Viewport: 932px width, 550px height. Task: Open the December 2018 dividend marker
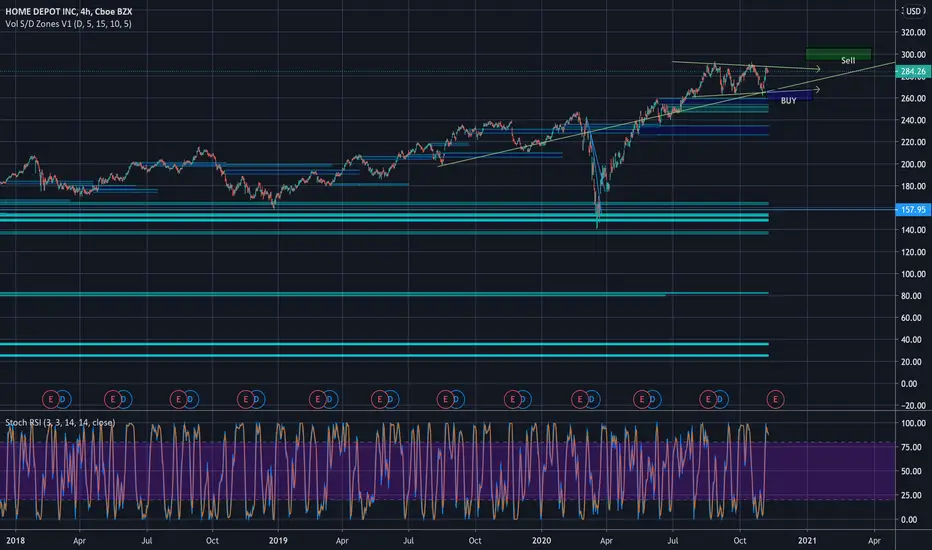[x=258, y=399]
